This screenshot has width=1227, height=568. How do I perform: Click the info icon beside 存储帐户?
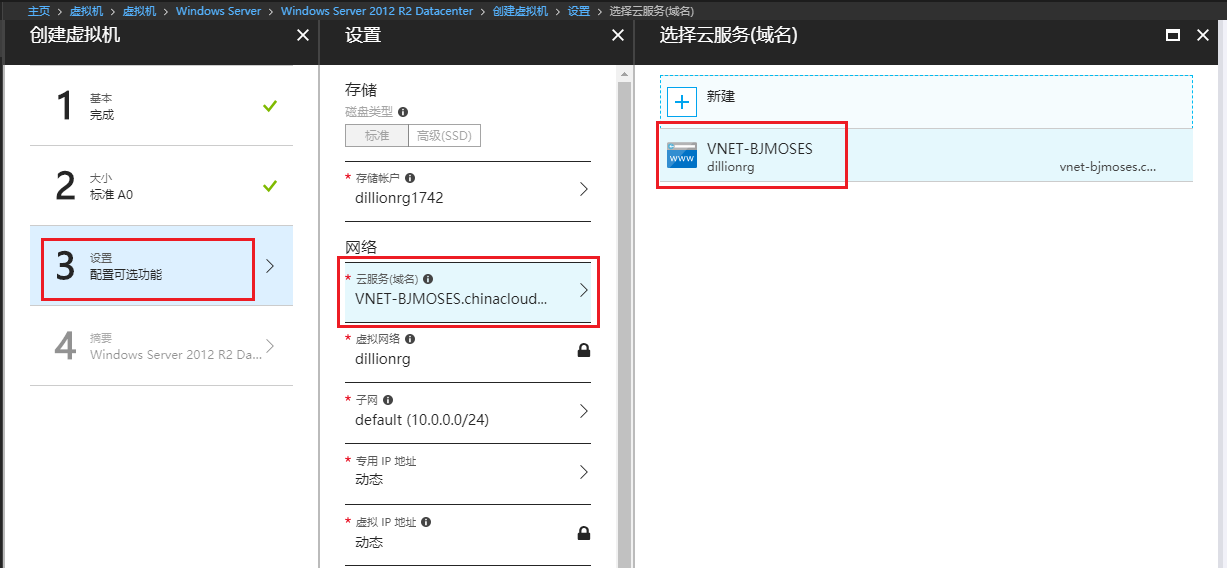tap(410, 177)
